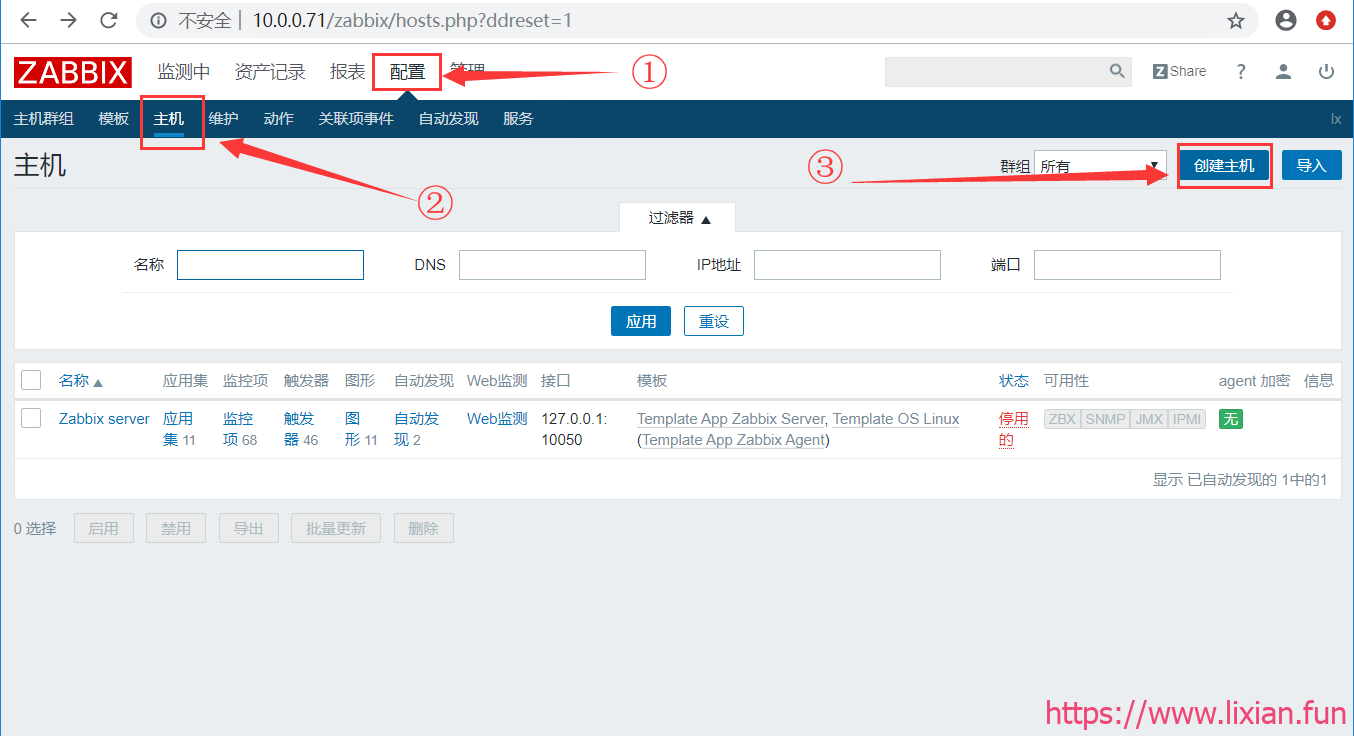View site info for the 不安全 warning

tap(191, 20)
